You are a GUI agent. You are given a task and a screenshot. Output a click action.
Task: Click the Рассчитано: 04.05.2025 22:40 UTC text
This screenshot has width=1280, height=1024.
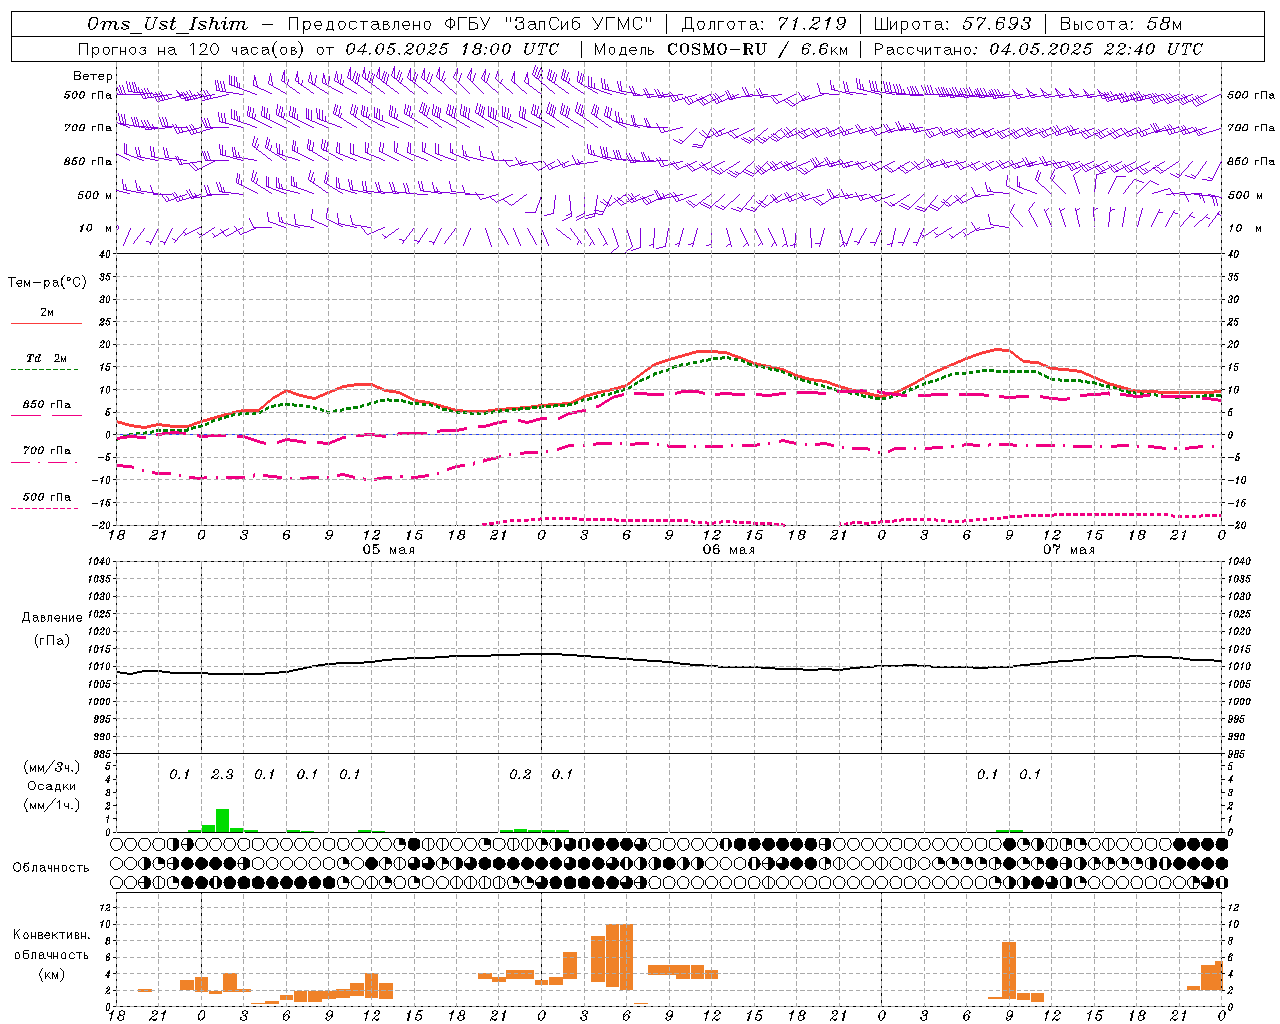[x=1038, y=49]
